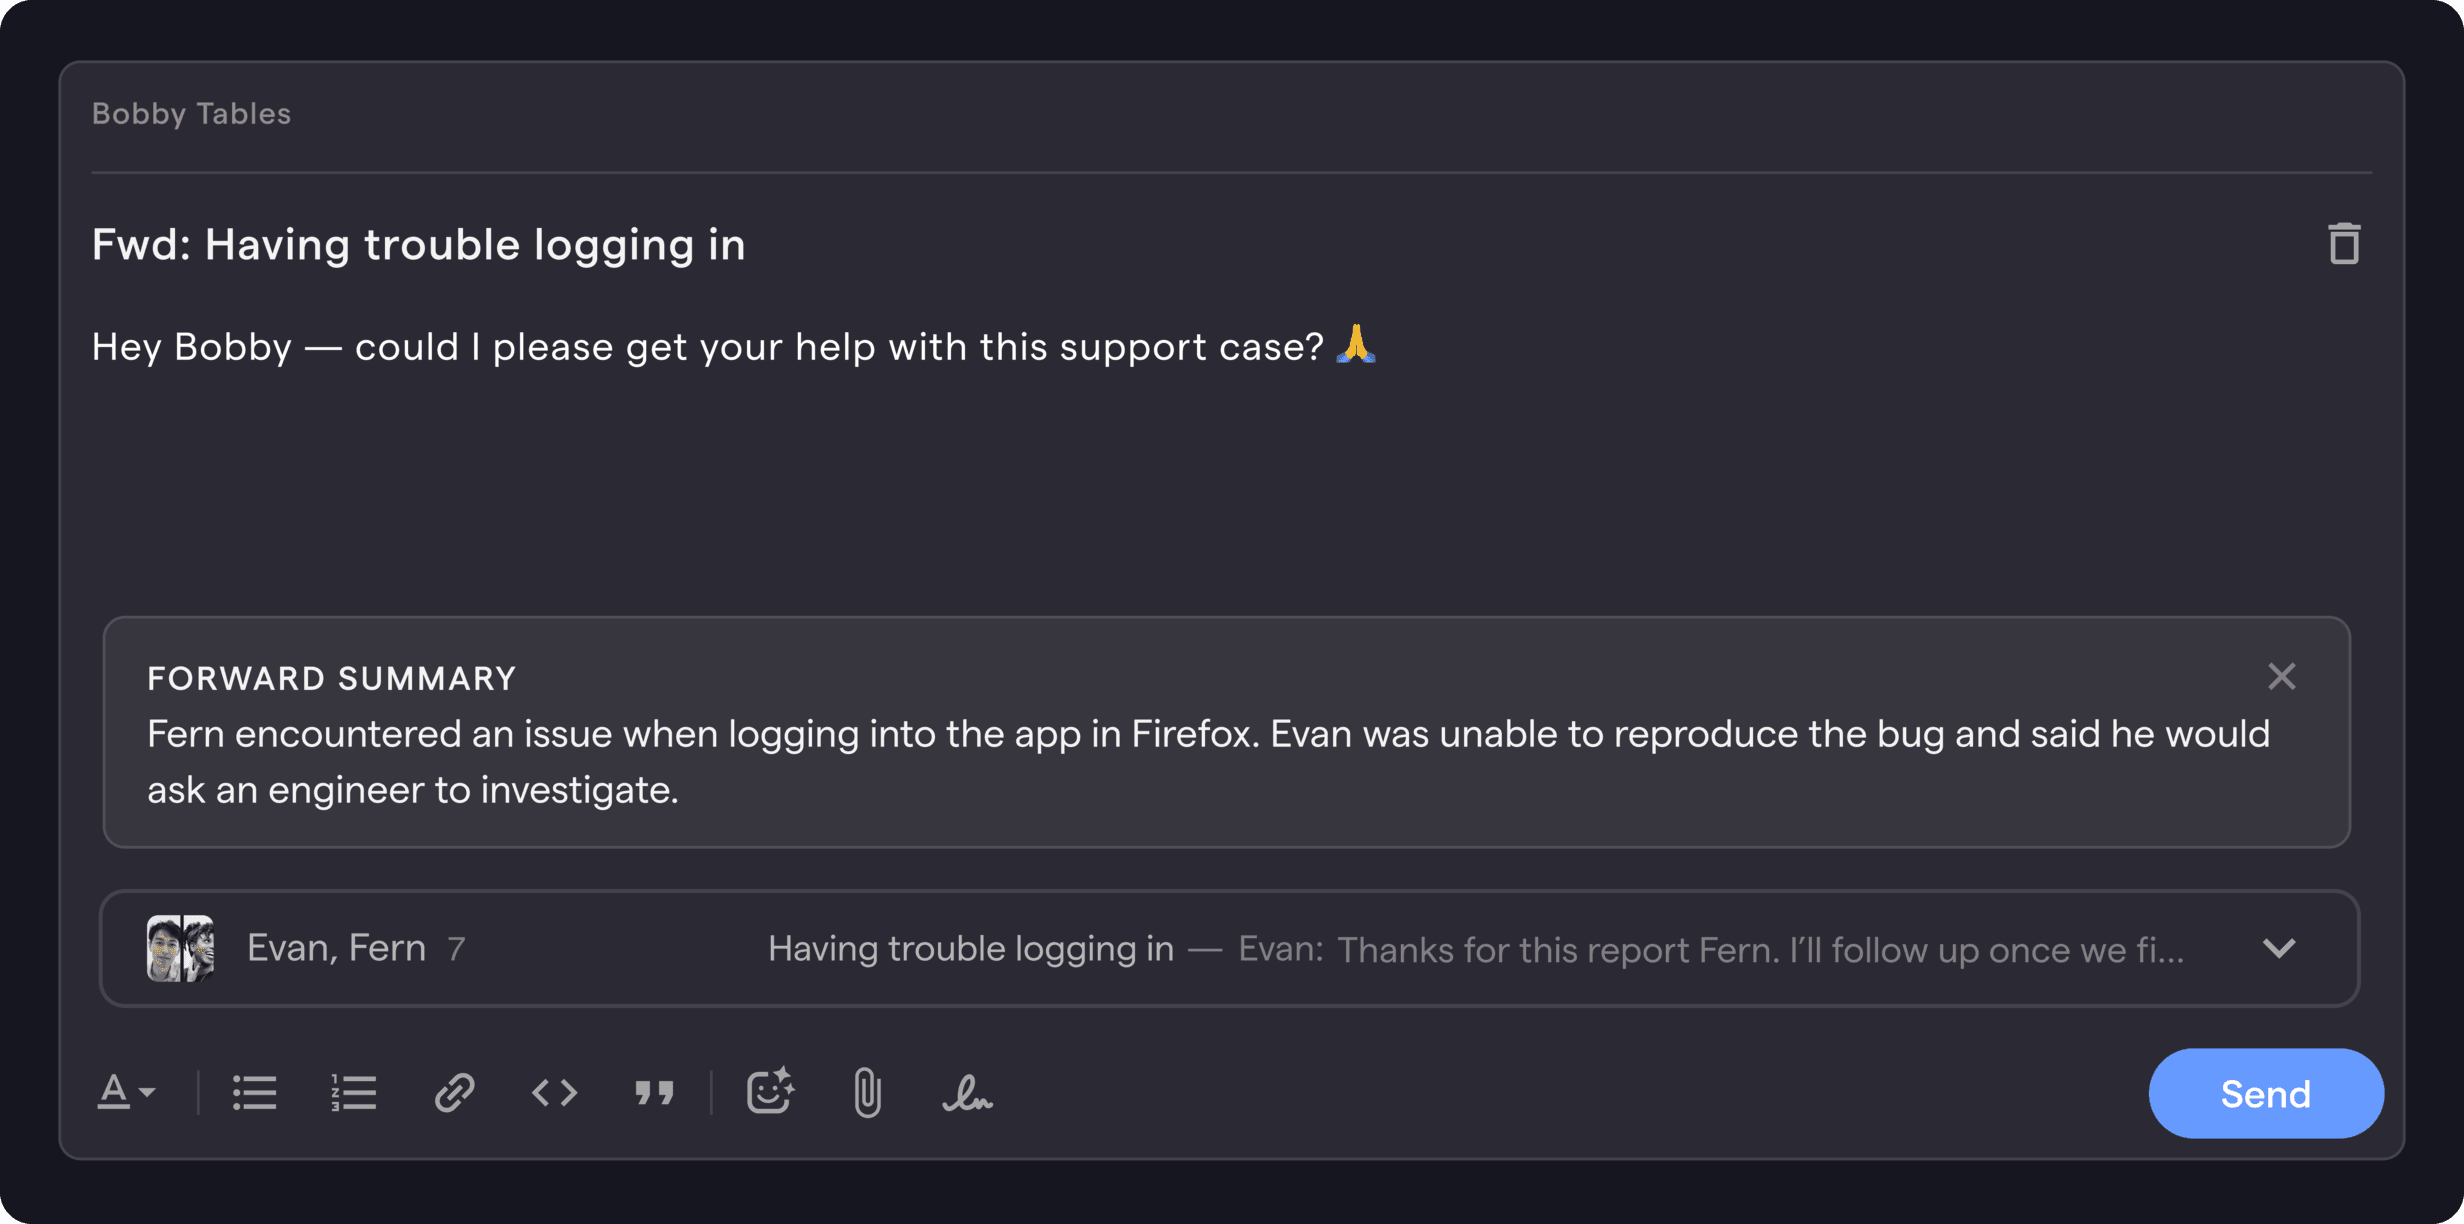Send the forwarded email

2266,1093
